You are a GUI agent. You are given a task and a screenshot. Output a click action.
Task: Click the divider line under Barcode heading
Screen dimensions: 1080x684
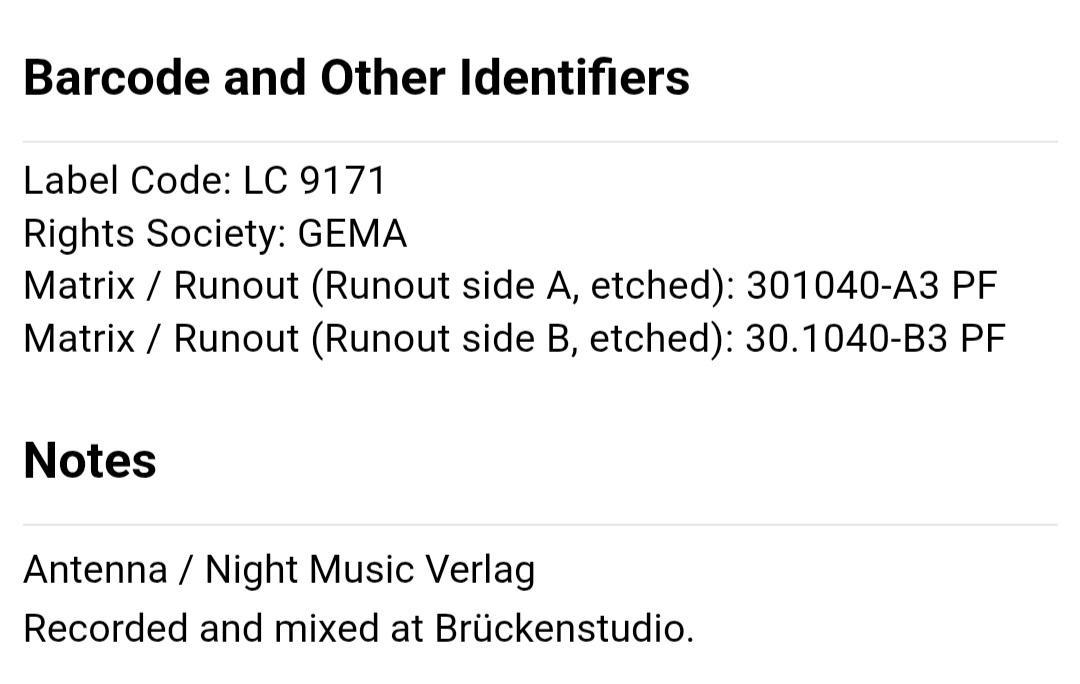(x=540, y=142)
